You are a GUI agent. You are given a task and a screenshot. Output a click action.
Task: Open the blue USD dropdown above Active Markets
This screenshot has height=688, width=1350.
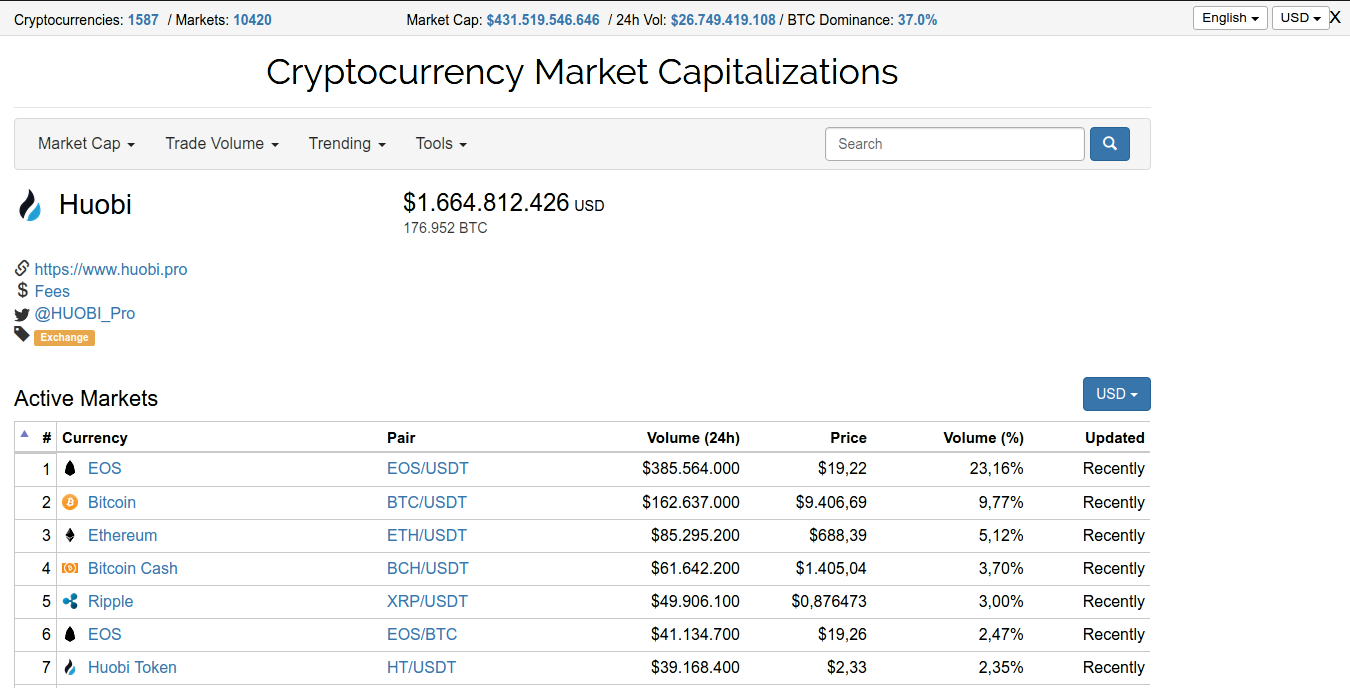coord(1117,394)
